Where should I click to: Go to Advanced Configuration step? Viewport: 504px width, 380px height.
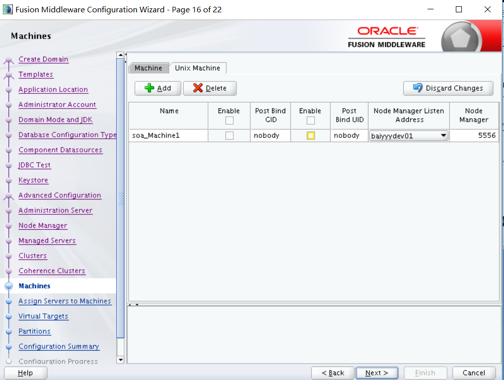[x=60, y=195]
